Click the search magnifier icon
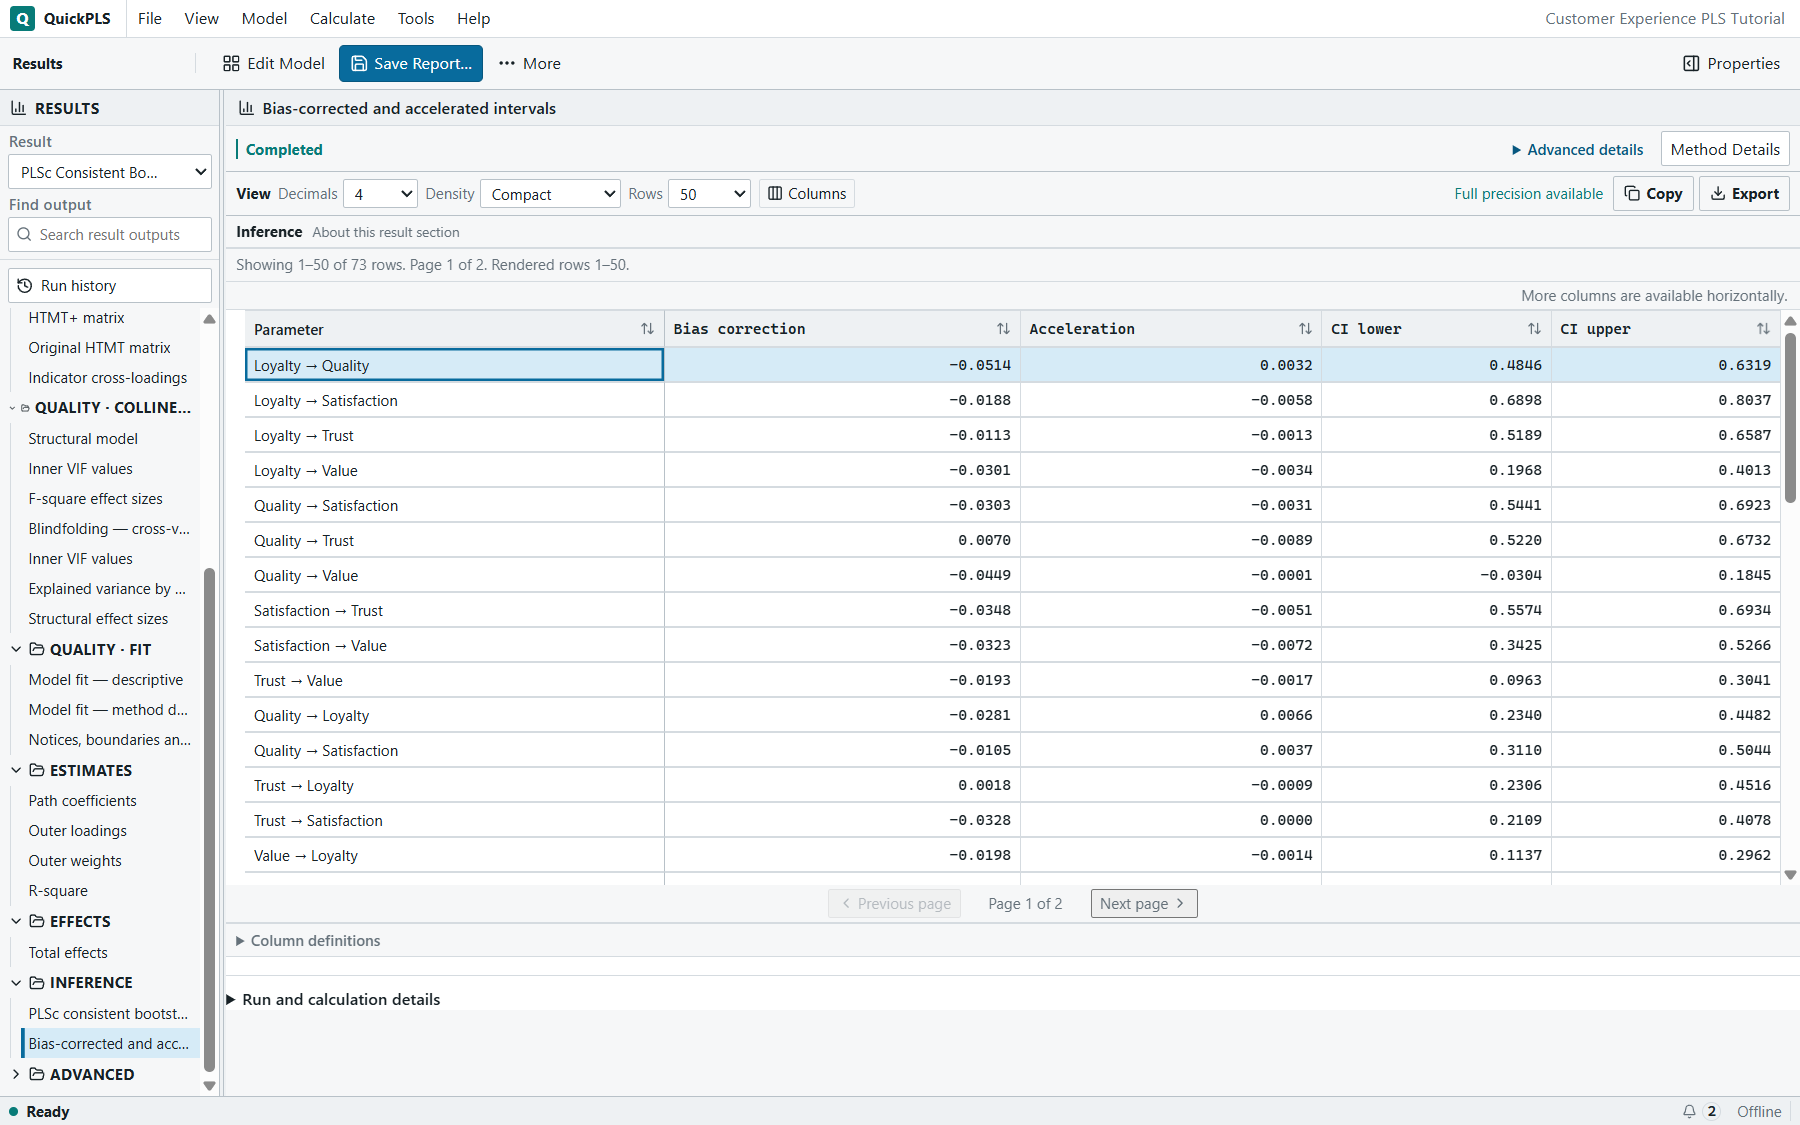Viewport: 1800px width, 1125px height. 24,235
